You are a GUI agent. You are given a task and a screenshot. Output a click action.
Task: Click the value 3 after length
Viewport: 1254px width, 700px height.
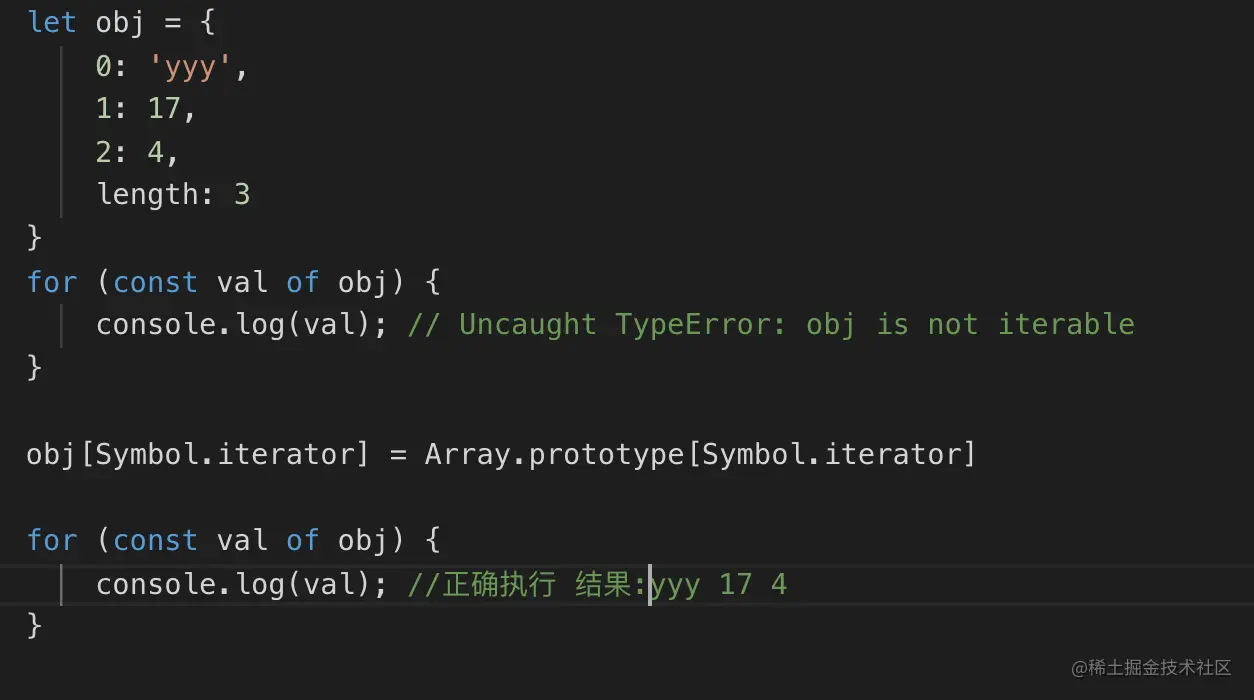tap(242, 194)
